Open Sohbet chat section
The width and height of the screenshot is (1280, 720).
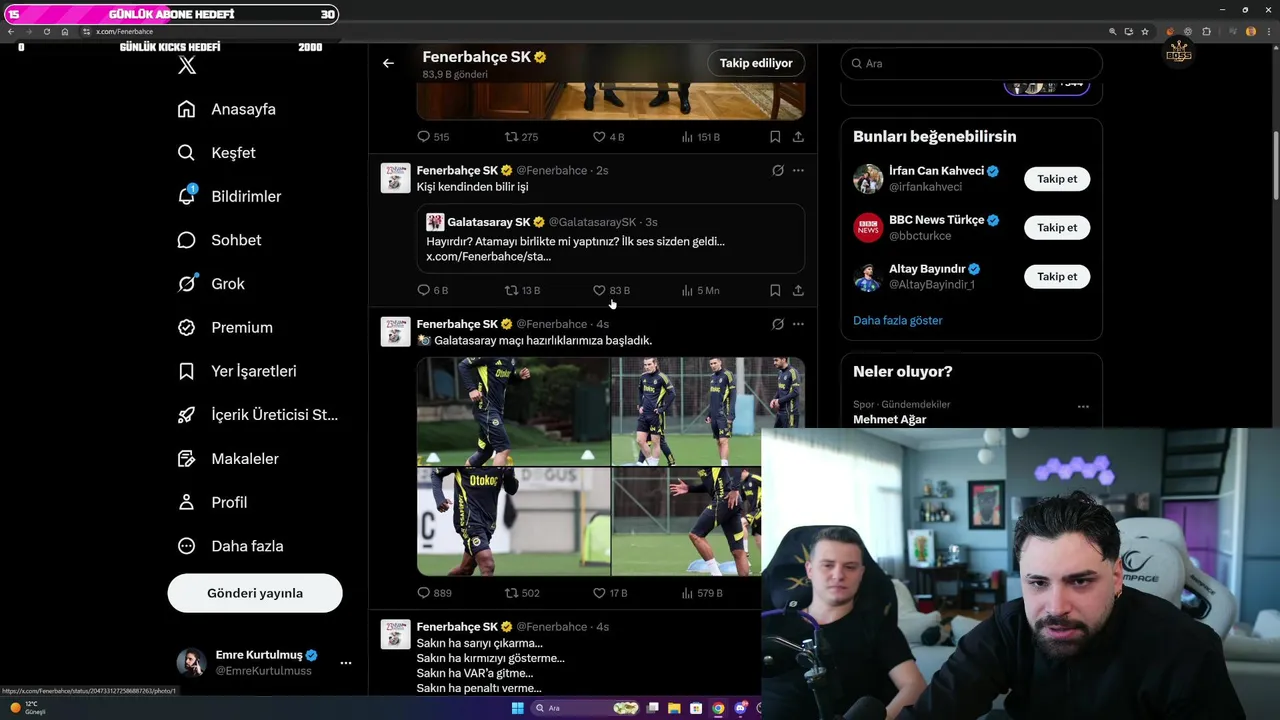(219, 240)
